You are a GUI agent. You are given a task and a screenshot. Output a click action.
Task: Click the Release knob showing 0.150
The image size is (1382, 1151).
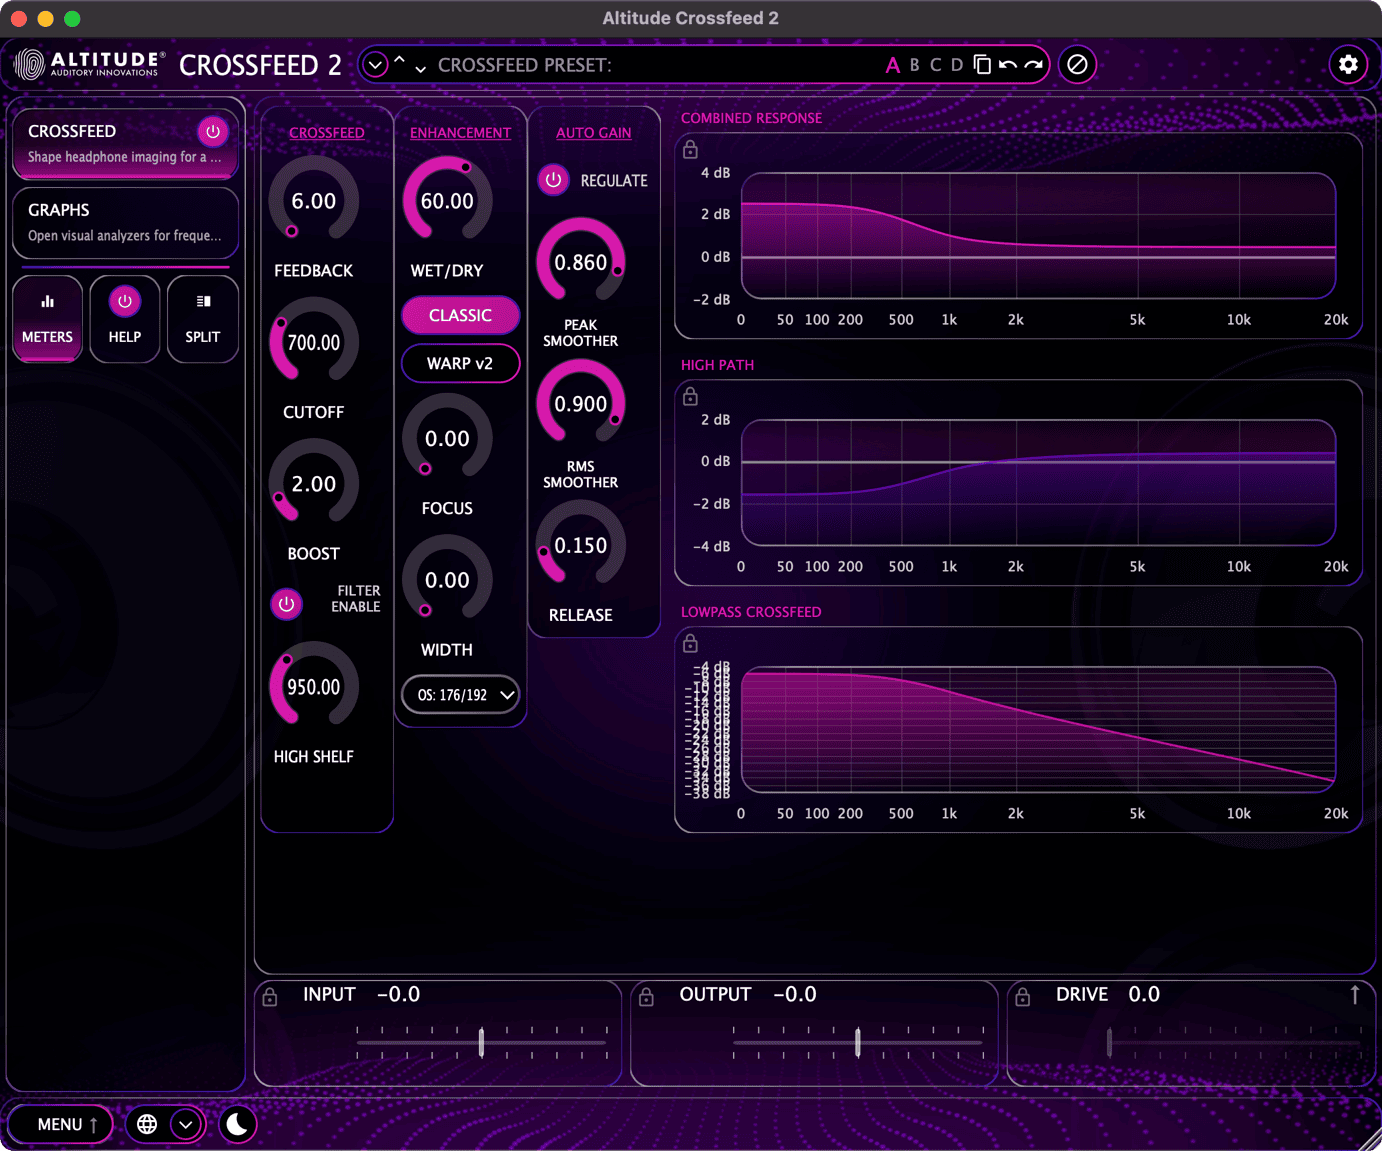click(x=581, y=545)
